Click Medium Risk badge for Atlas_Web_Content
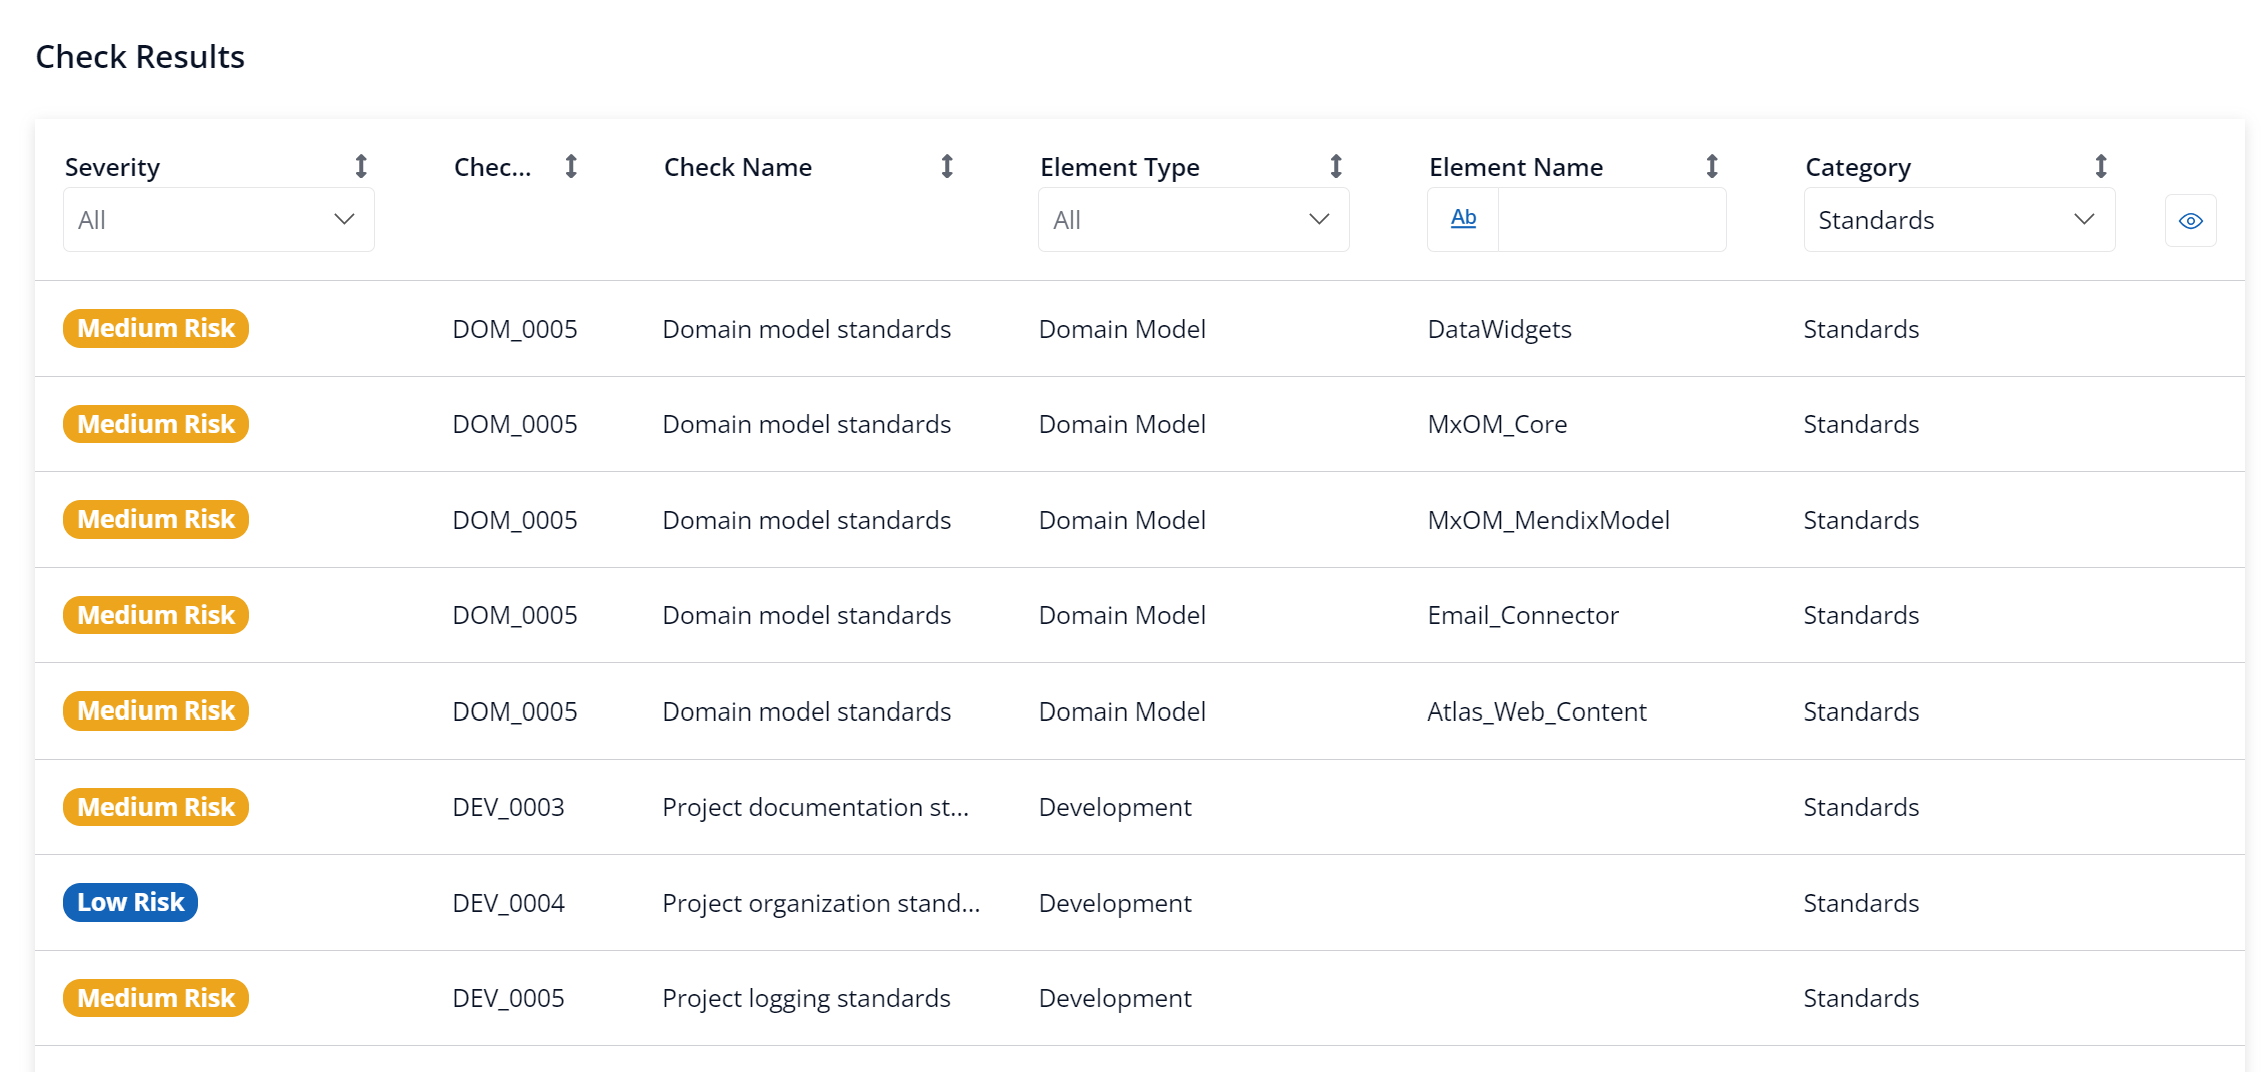The height and width of the screenshot is (1072, 2268). tap(156, 711)
